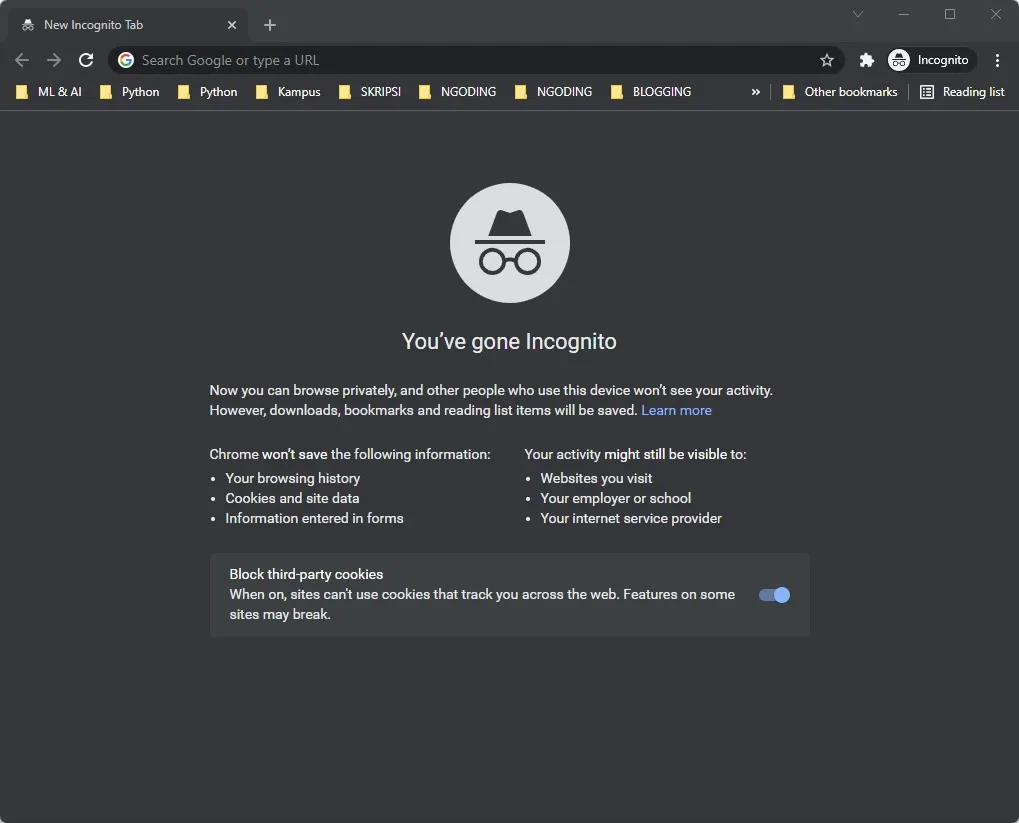Open the ML & AI bookmark folder
The height and width of the screenshot is (823, 1019).
pyautogui.click(x=49, y=92)
